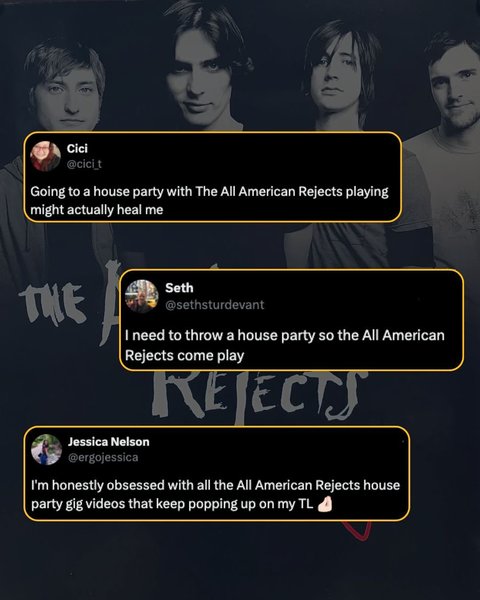
Task: Click the rightmost band member's face
Action: click(x=456, y=90)
